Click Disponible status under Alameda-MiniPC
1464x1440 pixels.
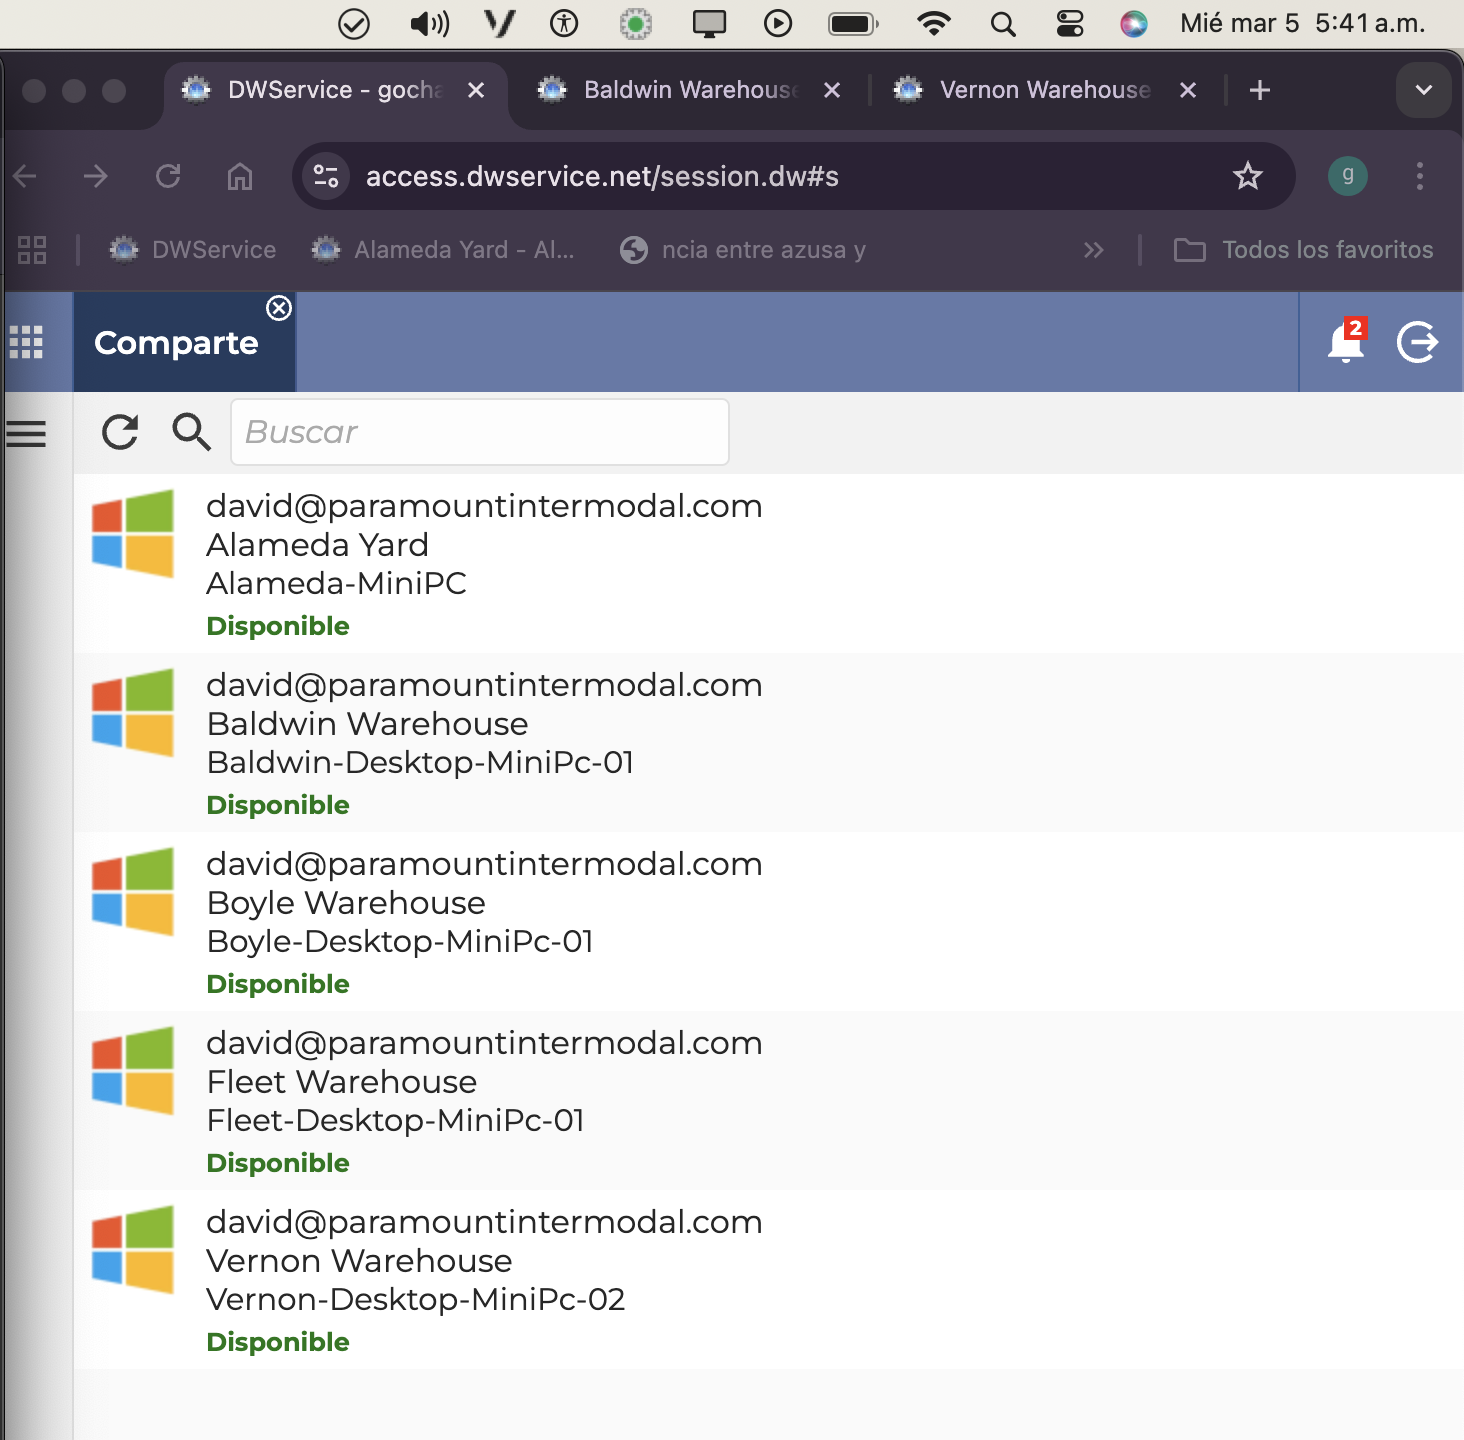pos(278,626)
